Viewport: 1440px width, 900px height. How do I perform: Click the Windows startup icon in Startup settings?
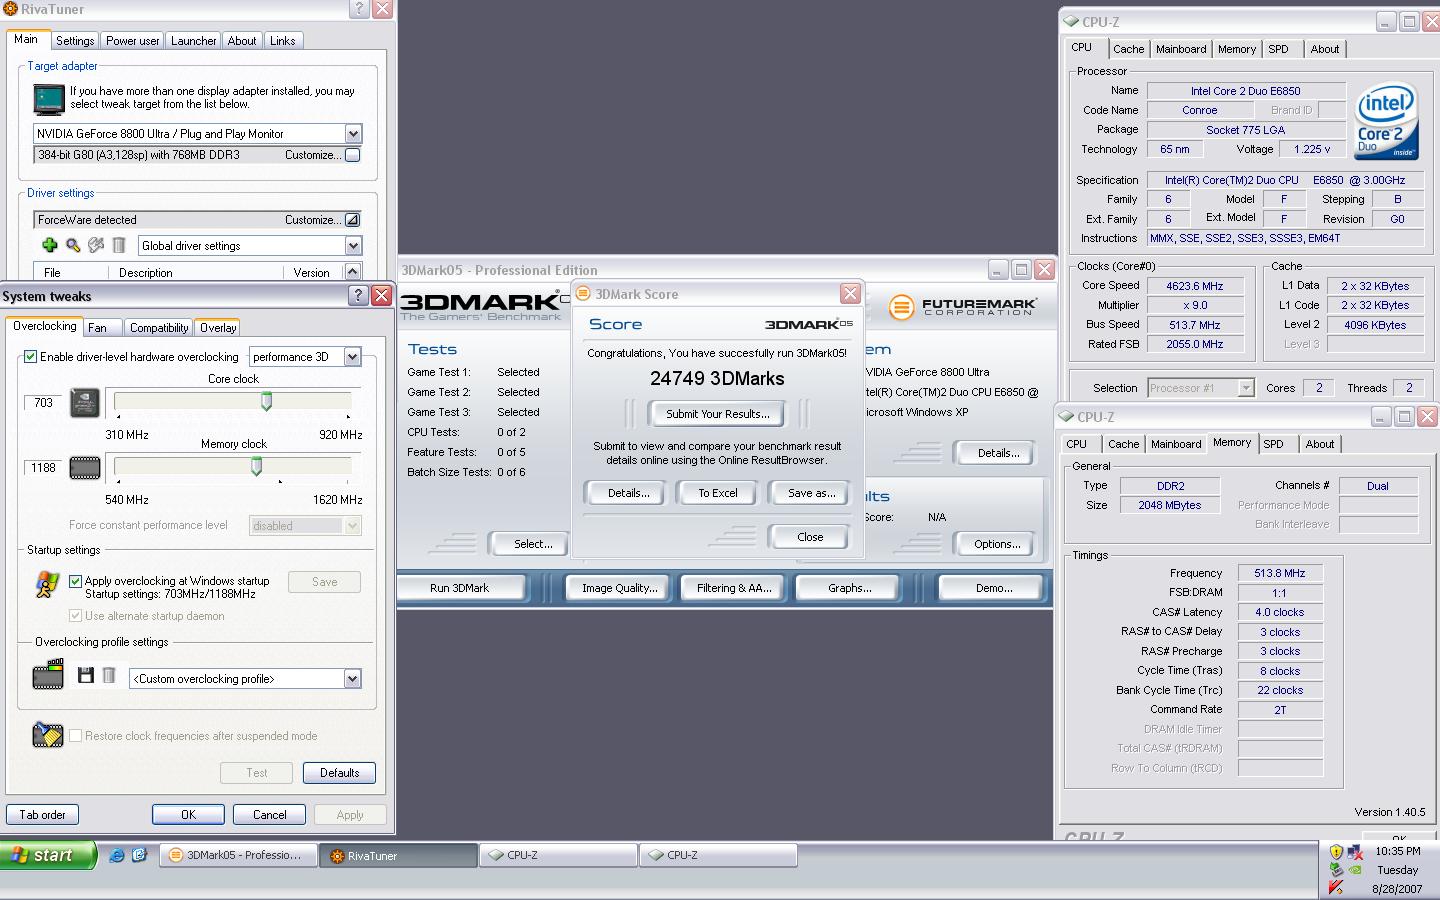point(46,584)
